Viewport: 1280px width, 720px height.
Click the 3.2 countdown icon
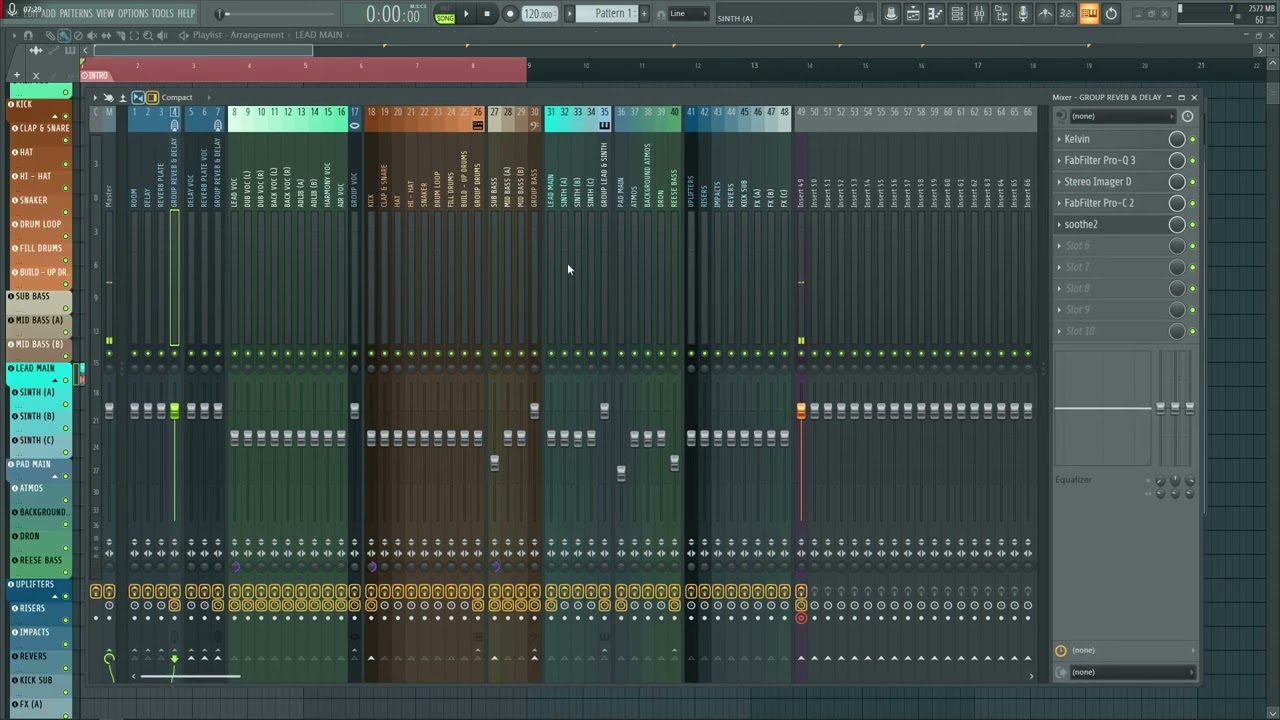1066,13
